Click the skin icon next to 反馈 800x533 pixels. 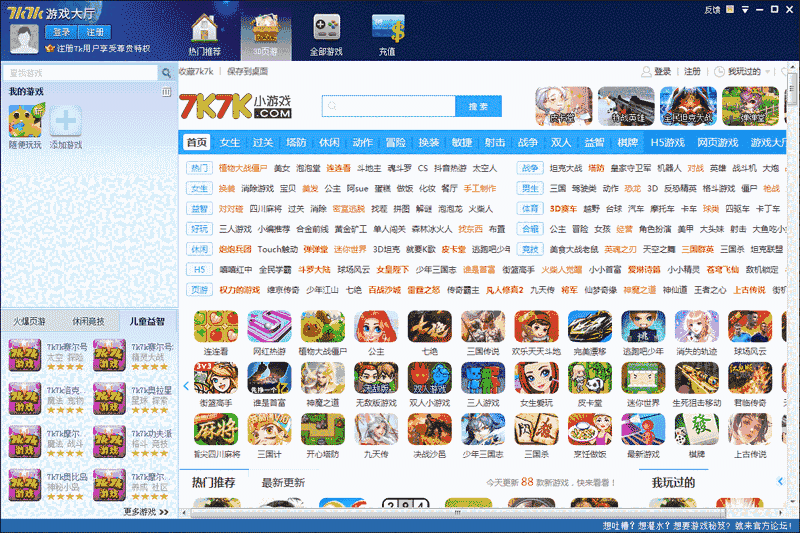click(x=730, y=9)
